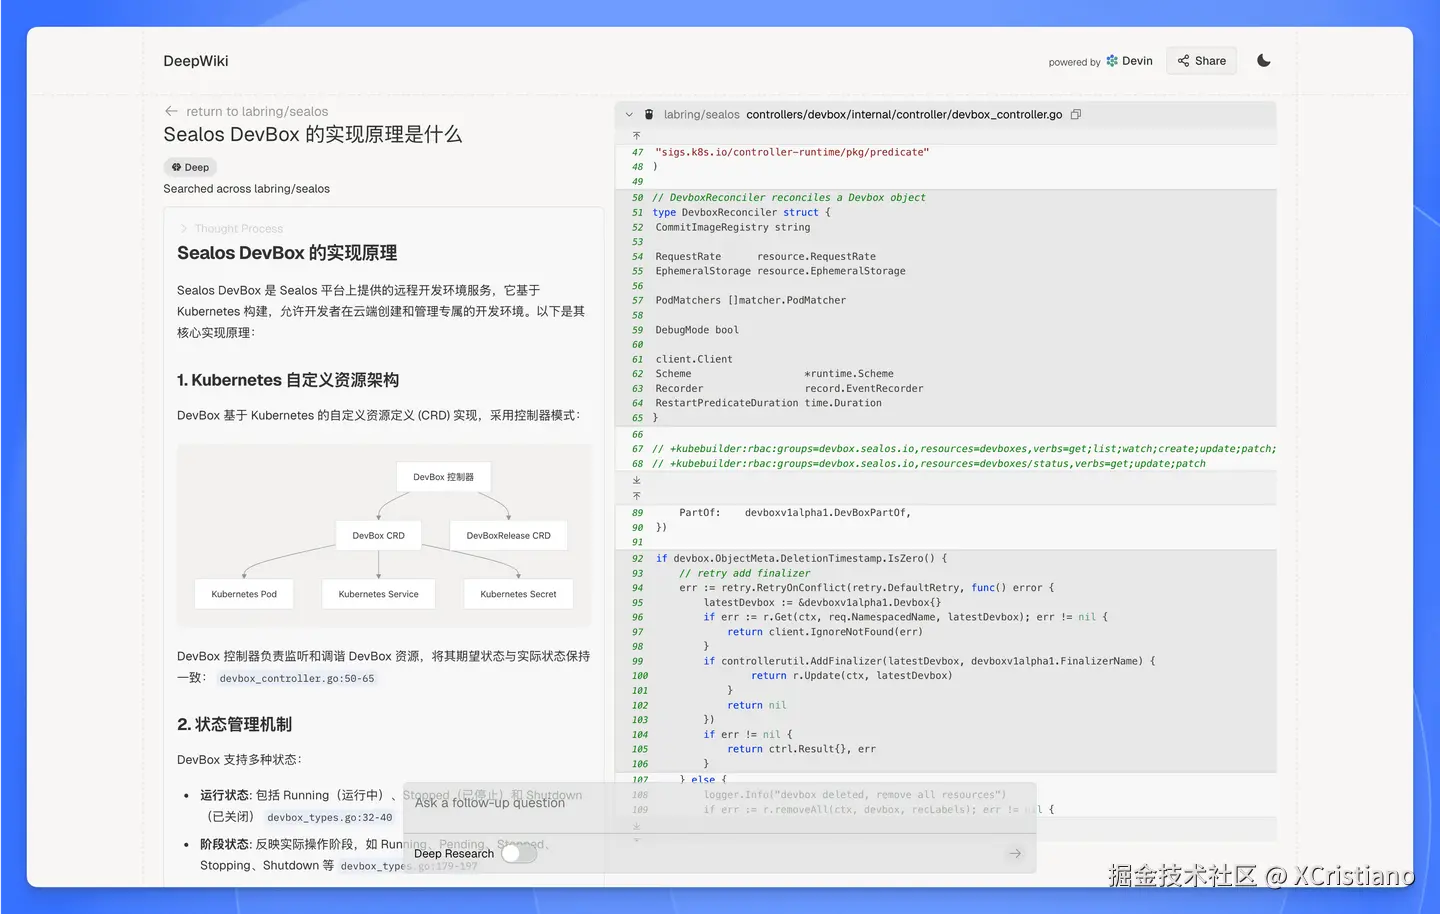Image resolution: width=1440 pixels, height=914 pixels.
Task: Click the DevBox CRD diagram node
Action: click(379, 536)
